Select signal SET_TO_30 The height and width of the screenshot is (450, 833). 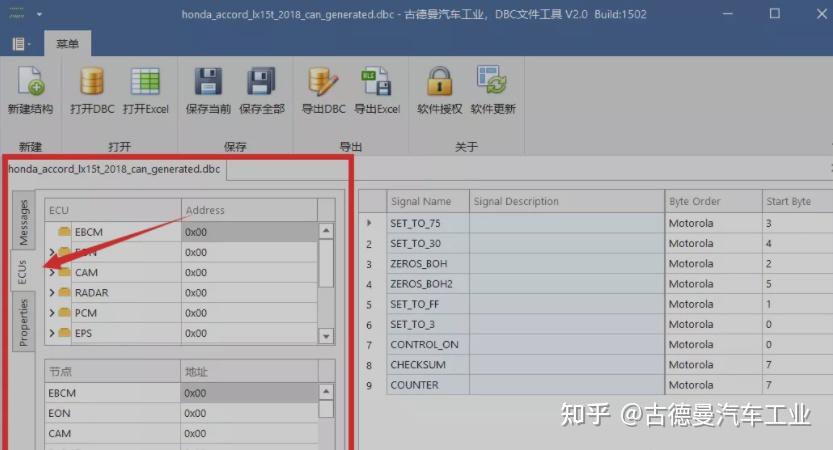click(x=415, y=244)
